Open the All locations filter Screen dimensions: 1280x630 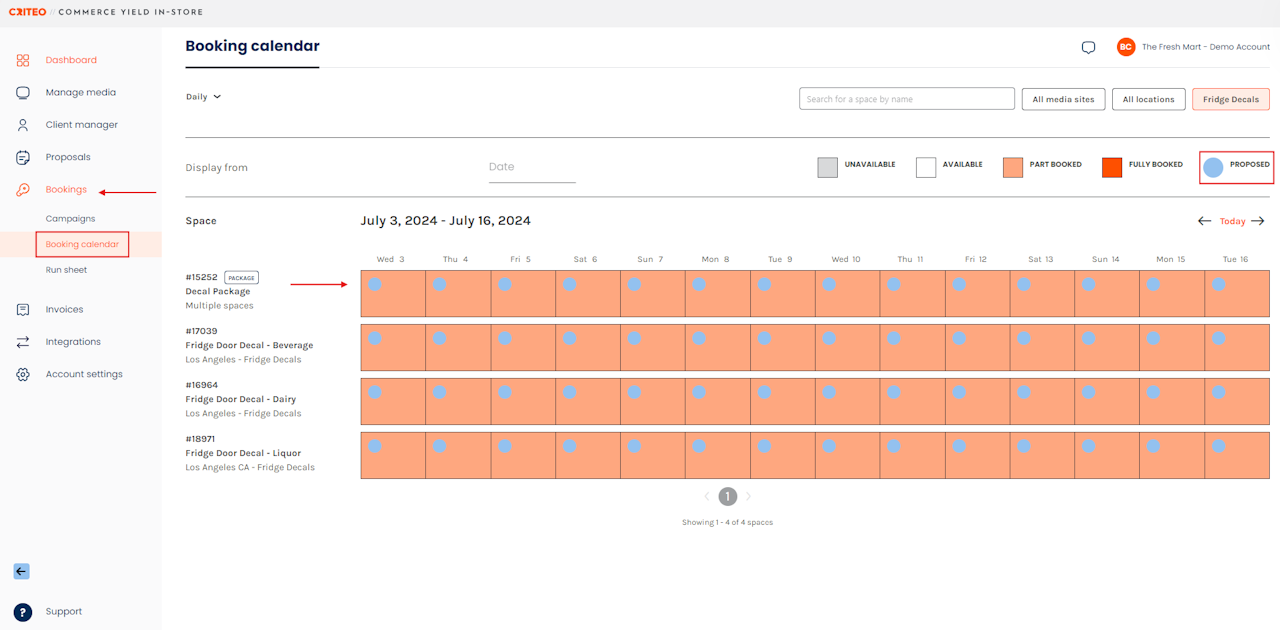1148,99
